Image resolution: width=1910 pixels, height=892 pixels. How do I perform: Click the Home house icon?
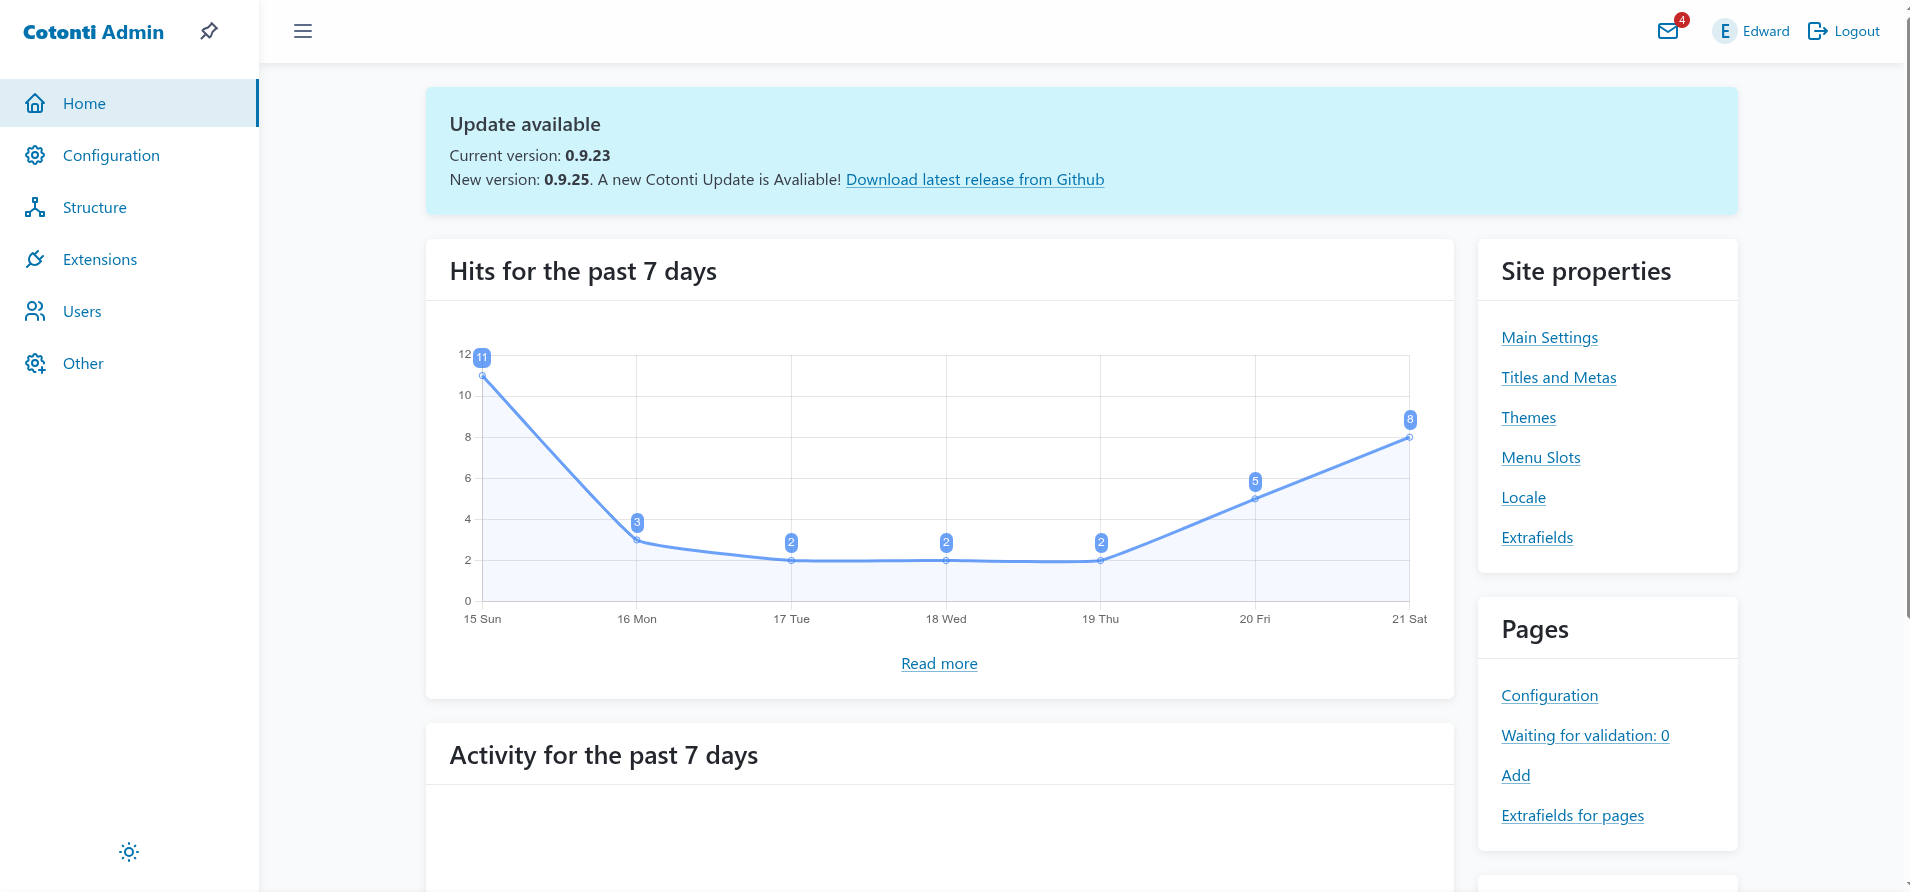pos(35,103)
